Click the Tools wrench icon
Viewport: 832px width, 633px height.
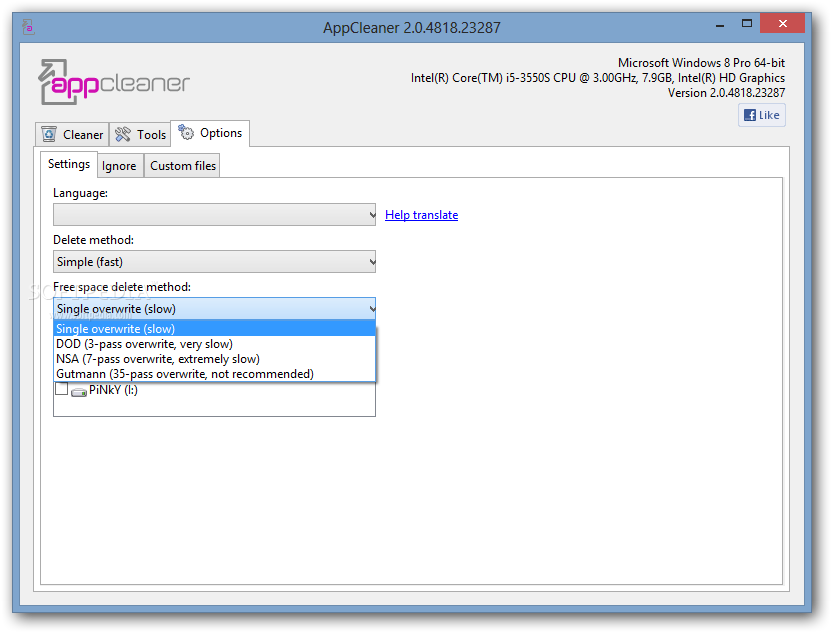(123, 134)
